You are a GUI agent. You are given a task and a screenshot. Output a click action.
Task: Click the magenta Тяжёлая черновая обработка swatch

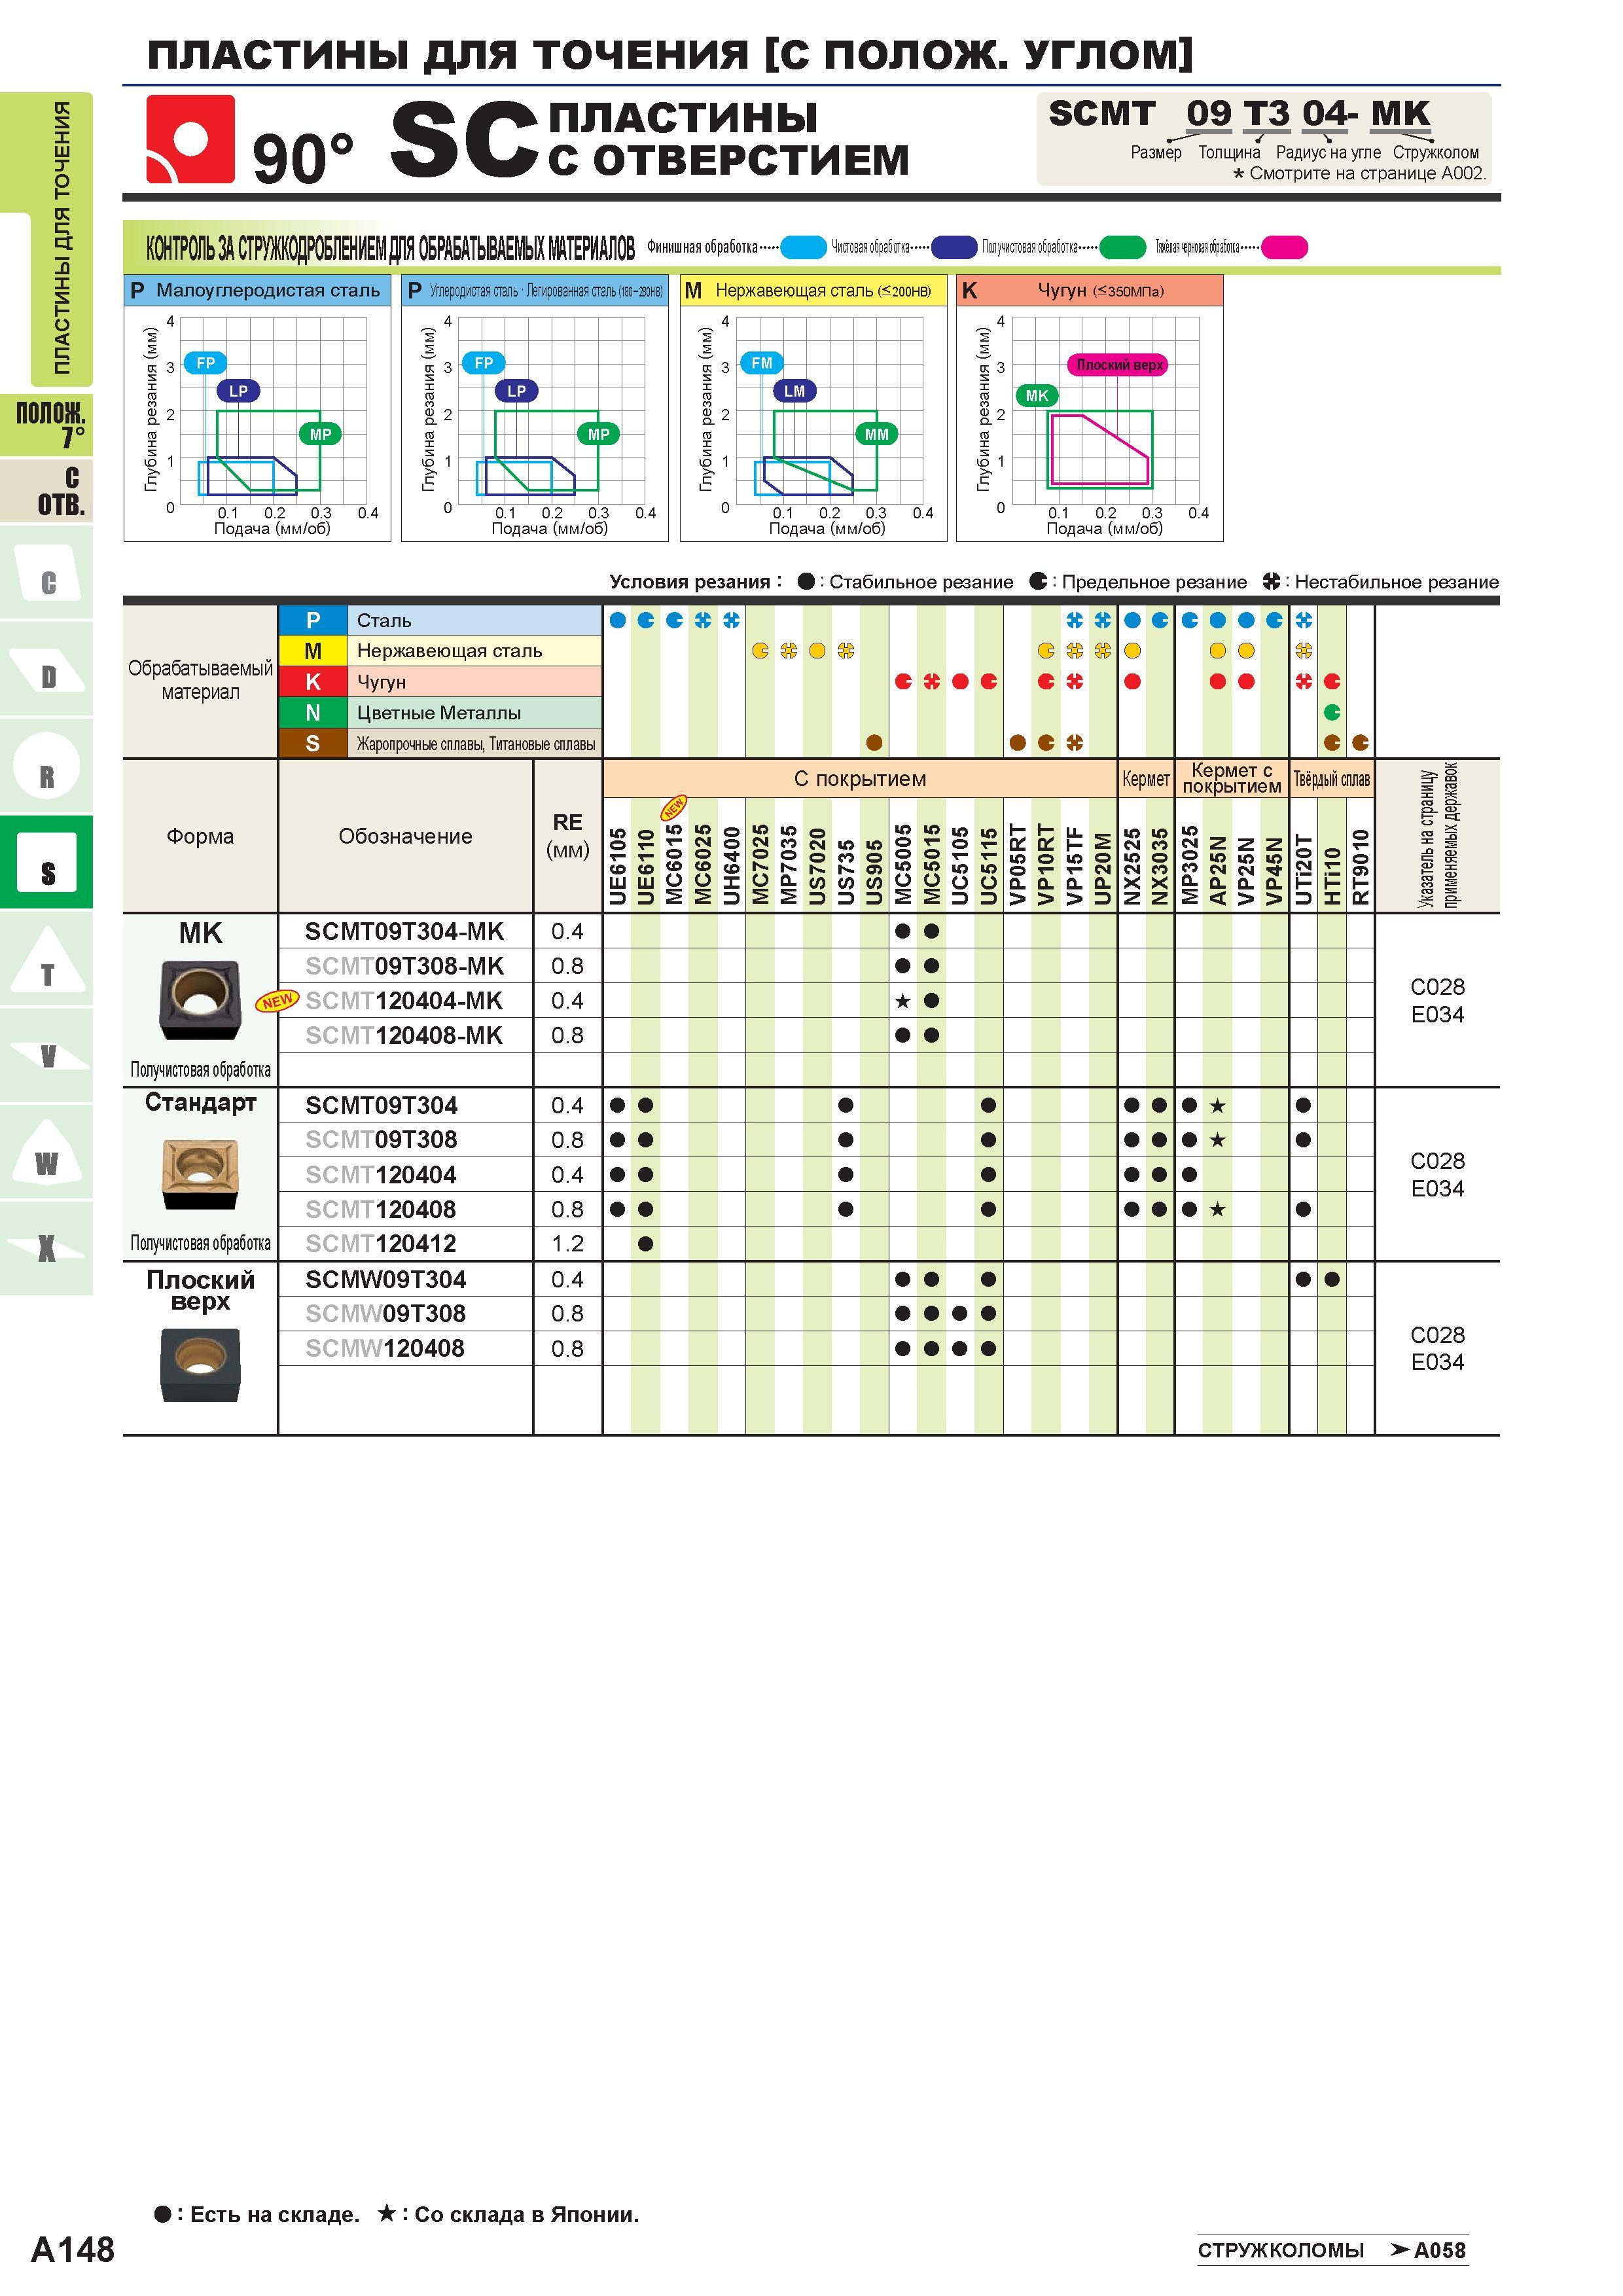point(1284,247)
